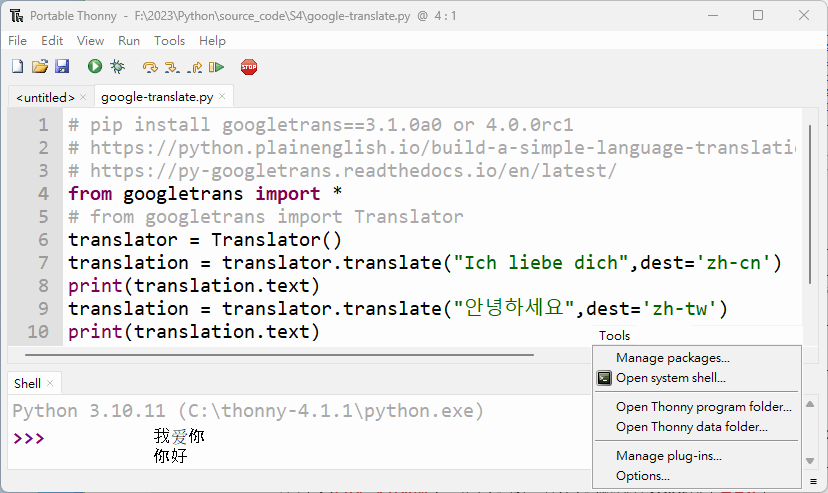Screen dimensions: 828x493
Task: Click Open Thonny data folder... entry
Action: pyautogui.click(x=691, y=427)
